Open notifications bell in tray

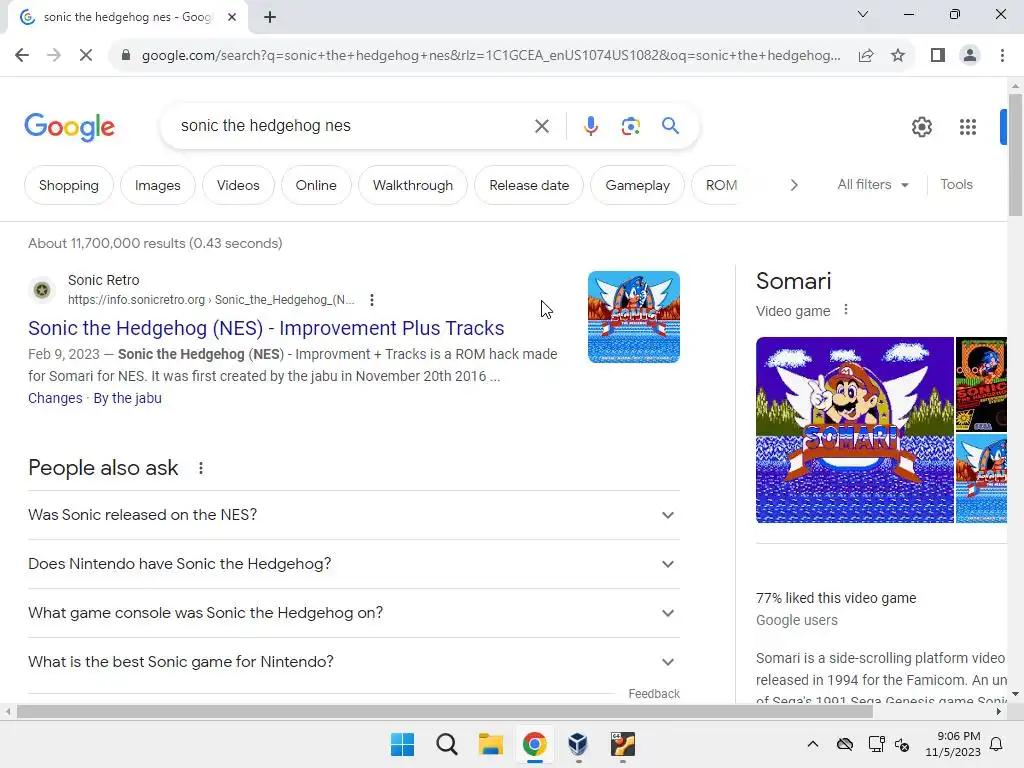(996, 744)
